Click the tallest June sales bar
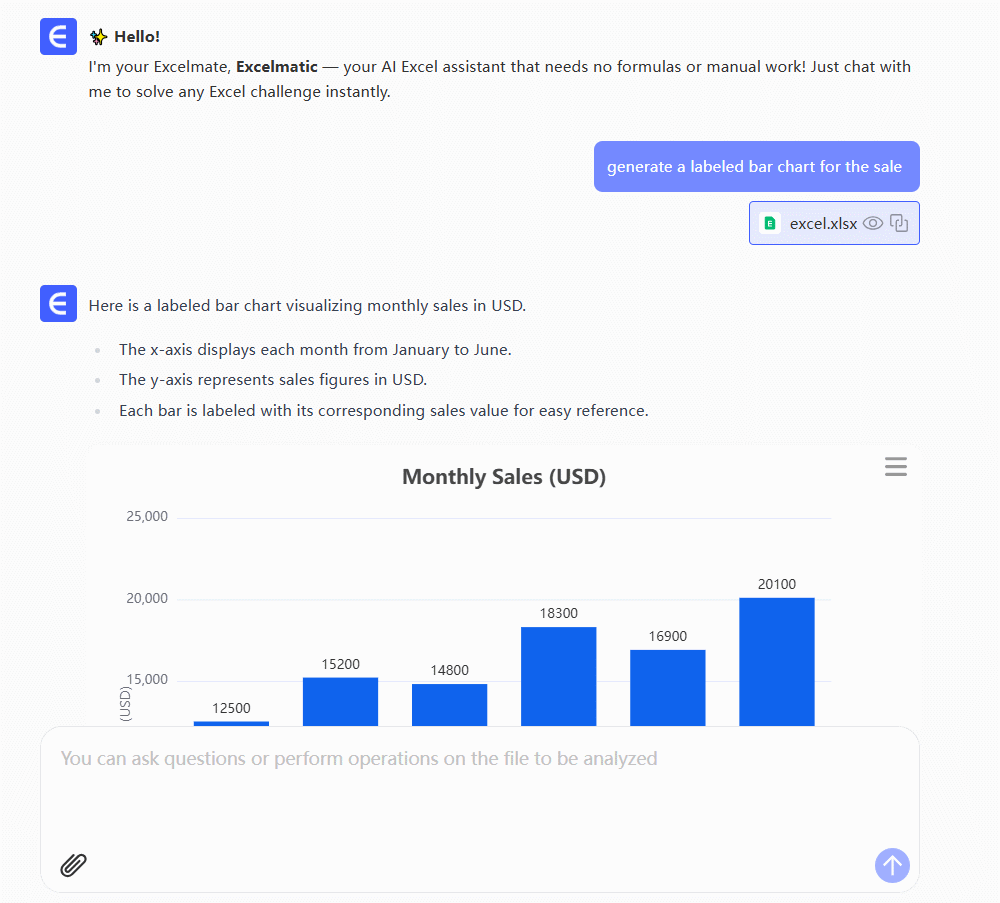 coord(777,660)
